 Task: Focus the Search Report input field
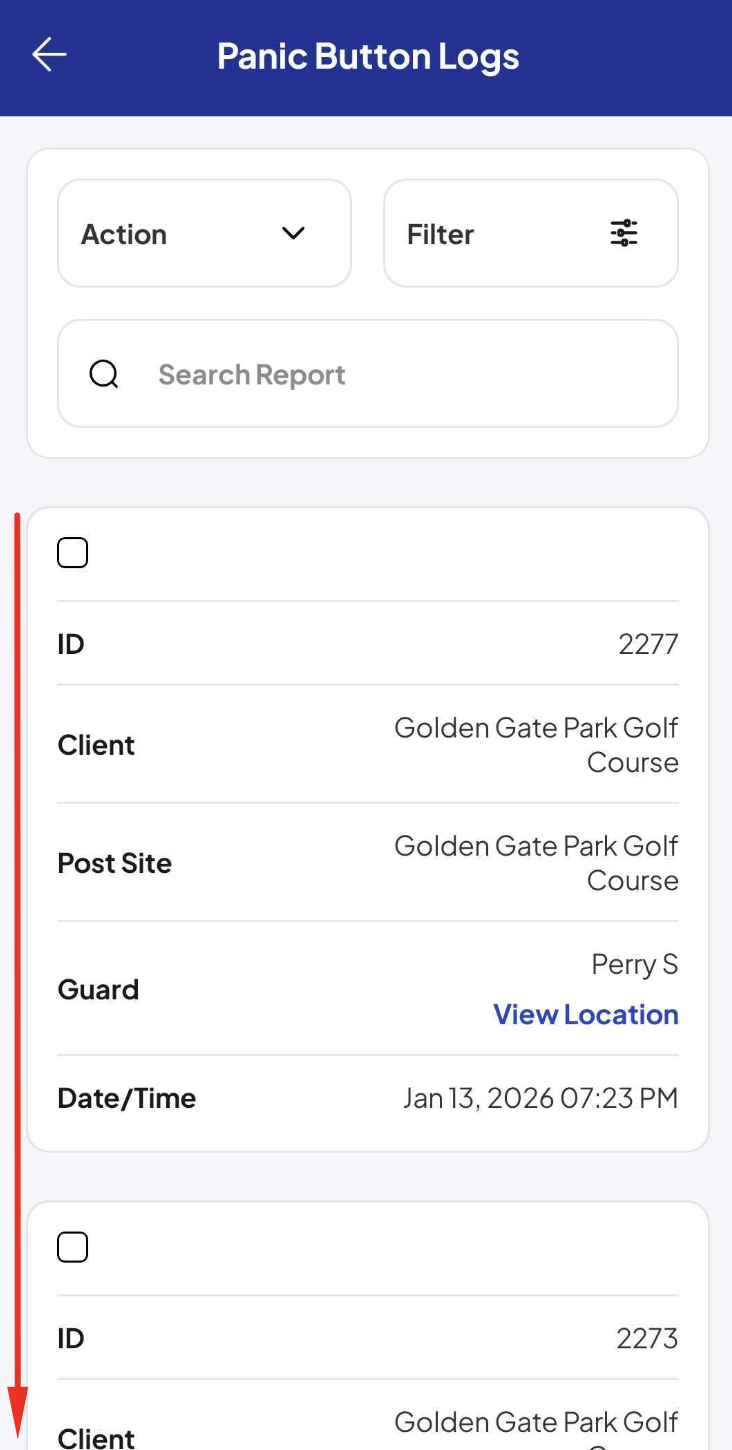(x=368, y=374)
